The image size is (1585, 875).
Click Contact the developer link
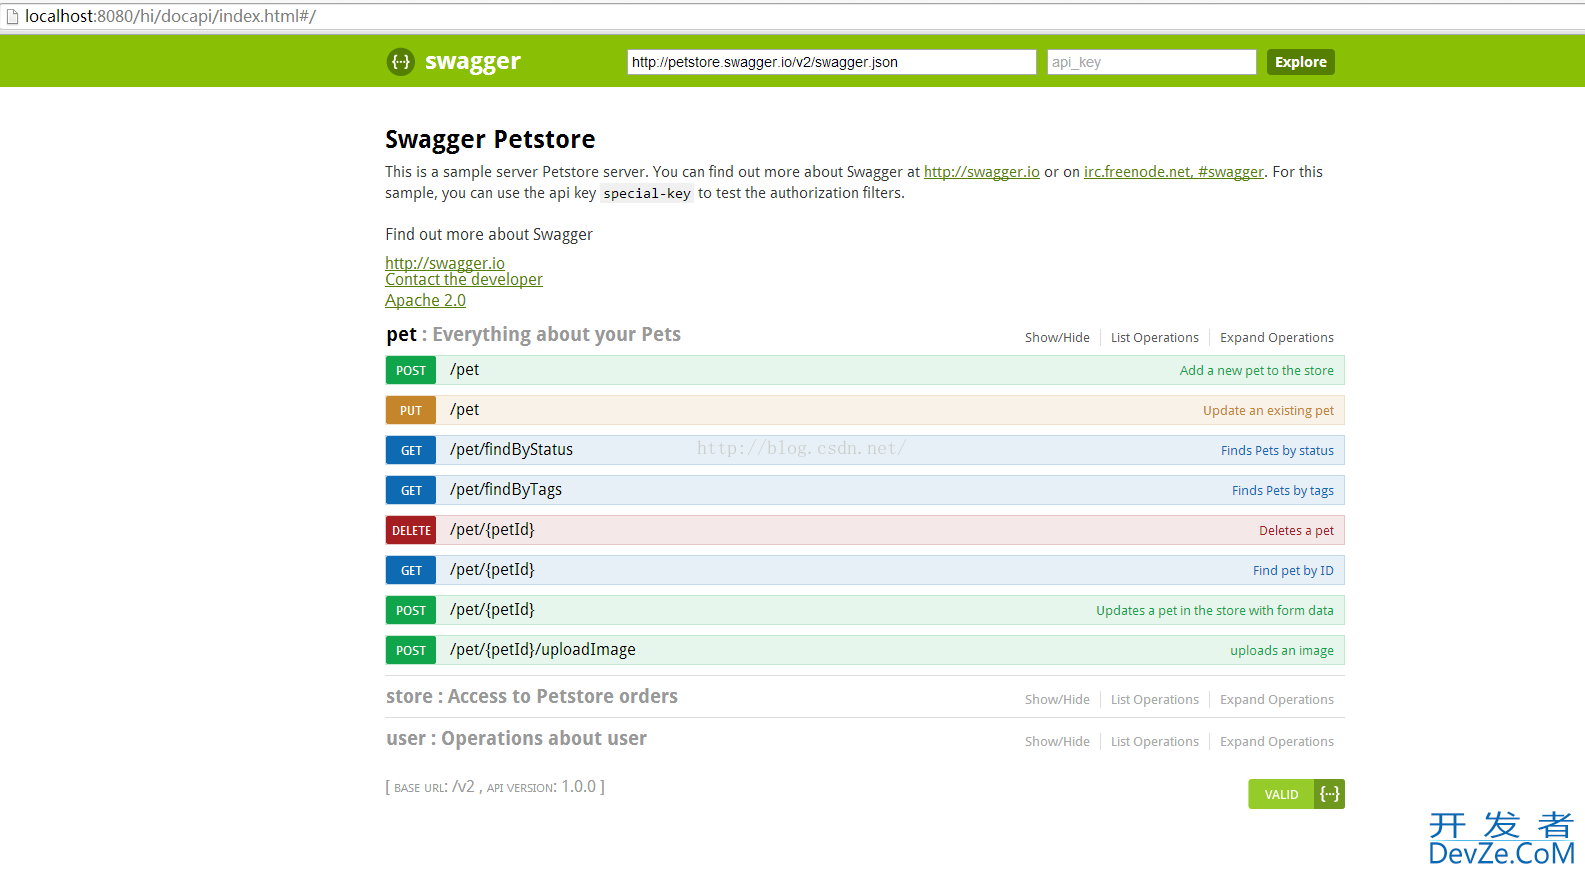[464, 280]
